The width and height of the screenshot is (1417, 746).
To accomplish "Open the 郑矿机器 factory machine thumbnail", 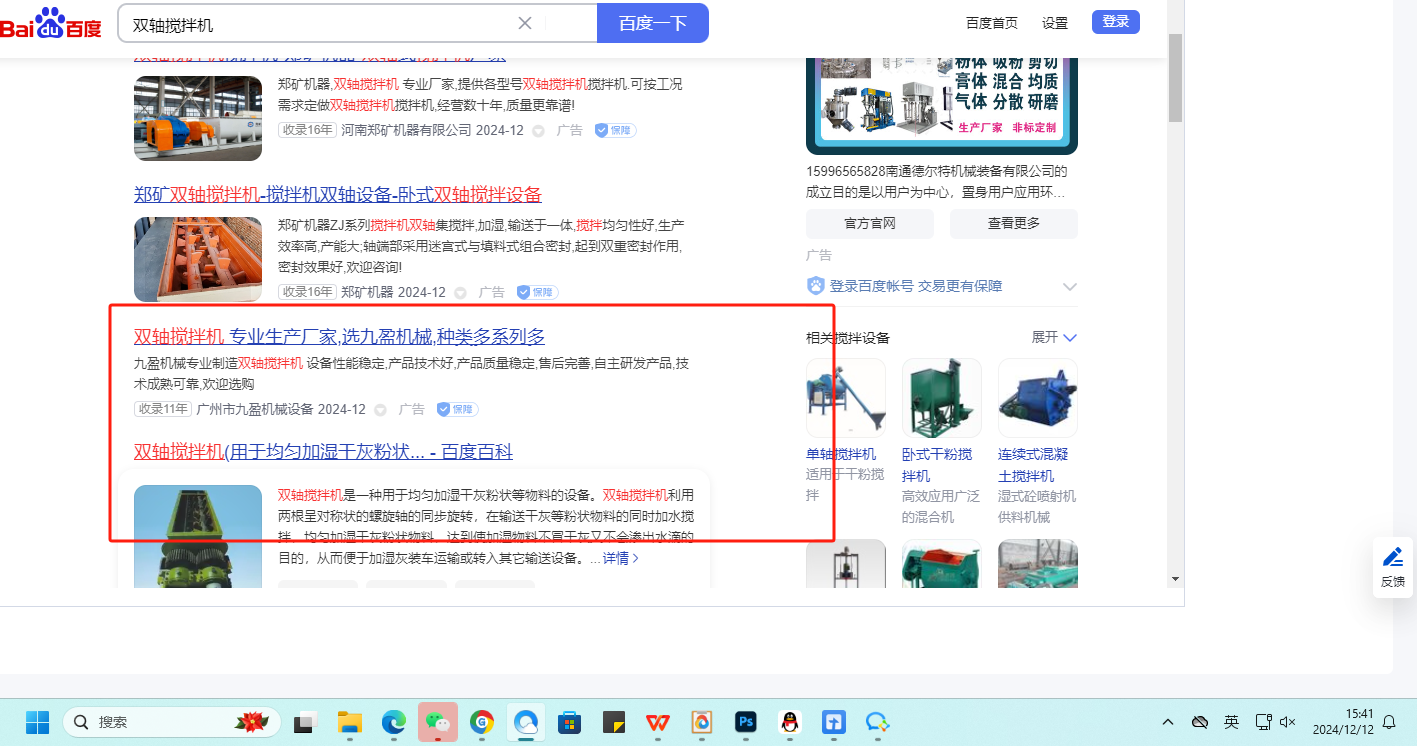I will pos(198,118).
